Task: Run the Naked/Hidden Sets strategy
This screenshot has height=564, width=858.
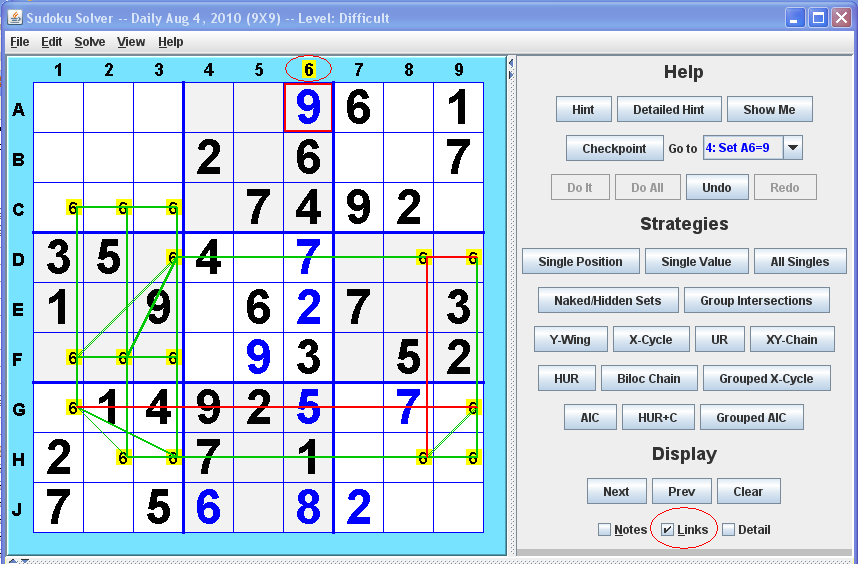Action: tap(608, 300)
